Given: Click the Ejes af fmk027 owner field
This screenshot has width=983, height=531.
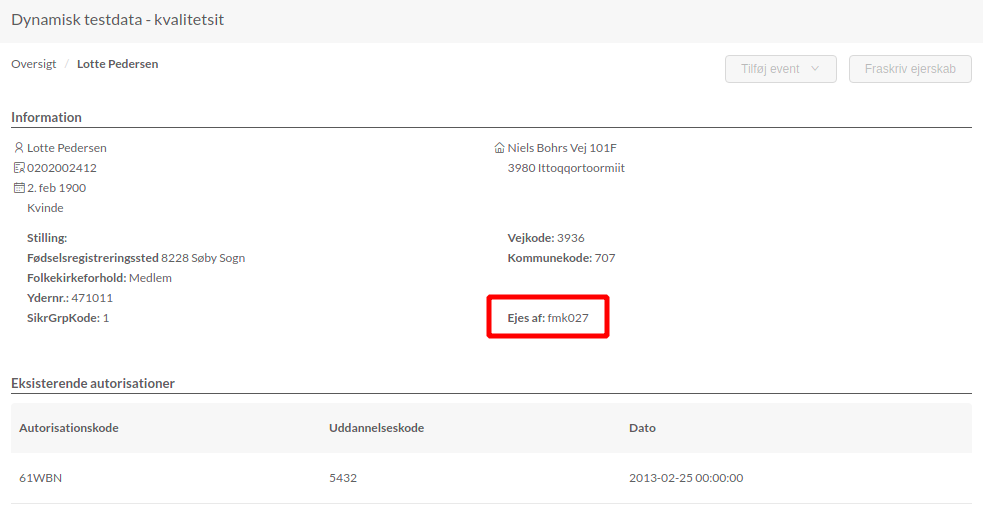Looking at the screenshot, I should coord(547,318).
